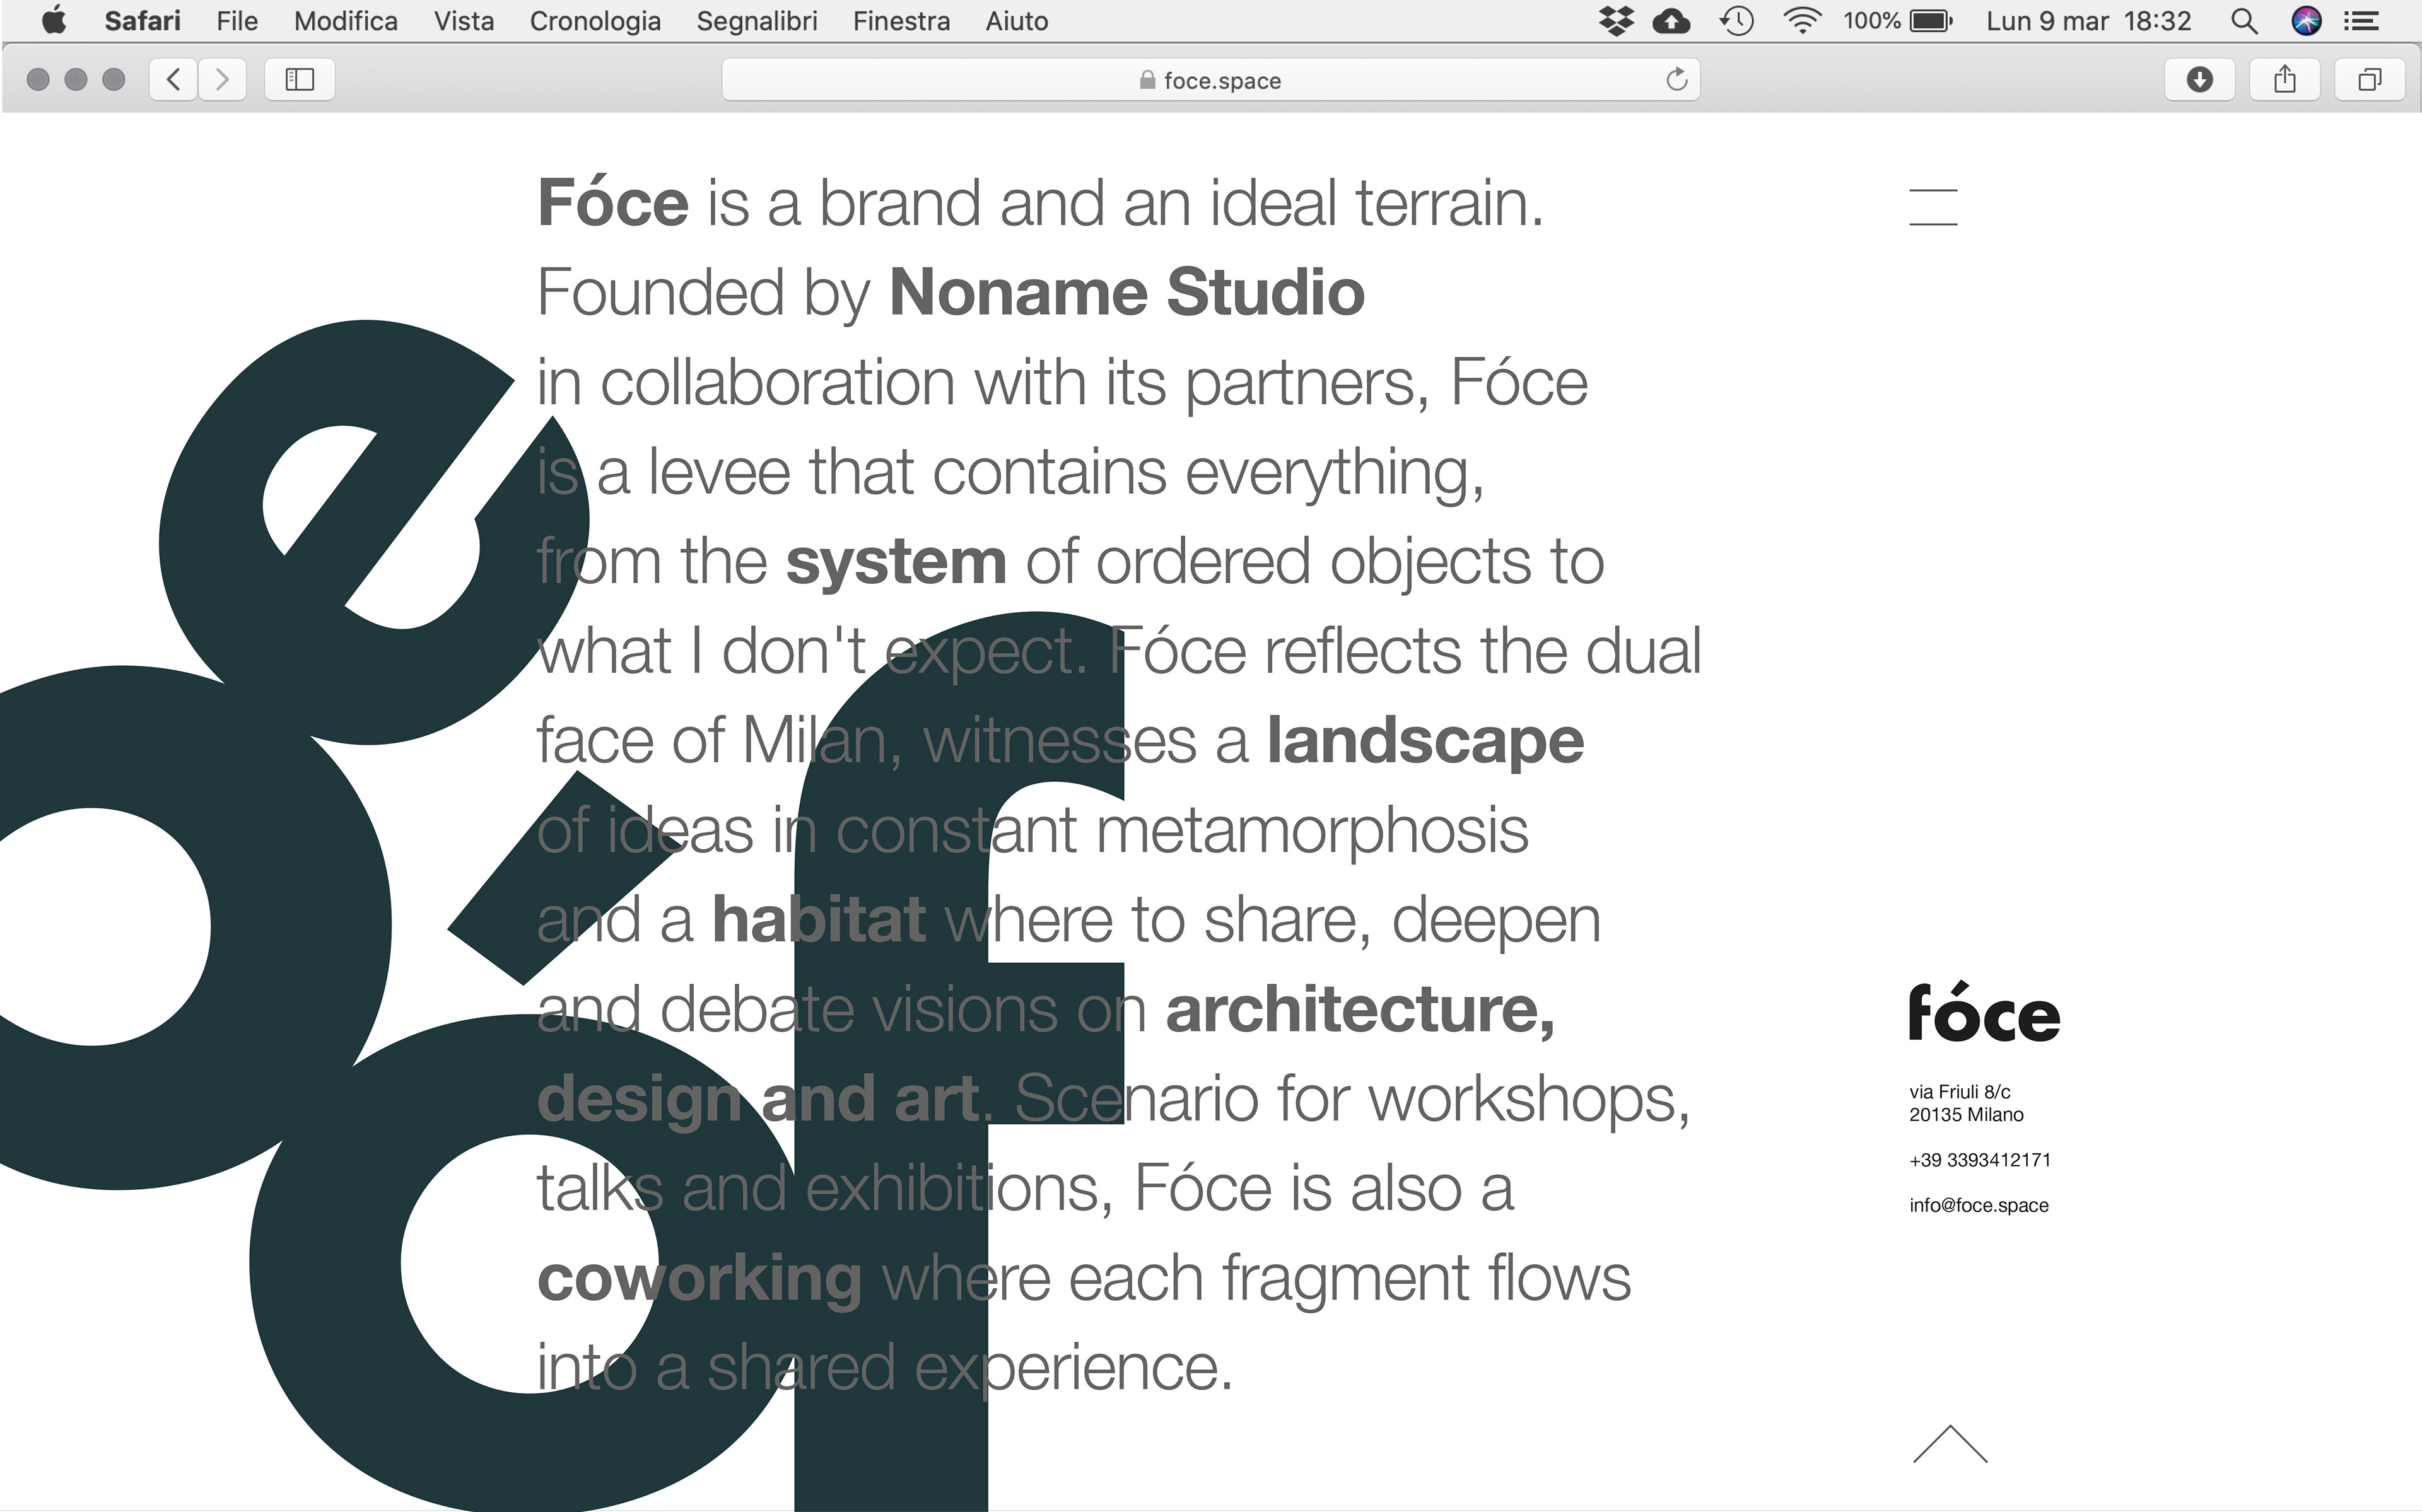2422x1512 pixels.
Task: Open the Time Machine menu bar icon
Action: click(x=1737, y=21)
